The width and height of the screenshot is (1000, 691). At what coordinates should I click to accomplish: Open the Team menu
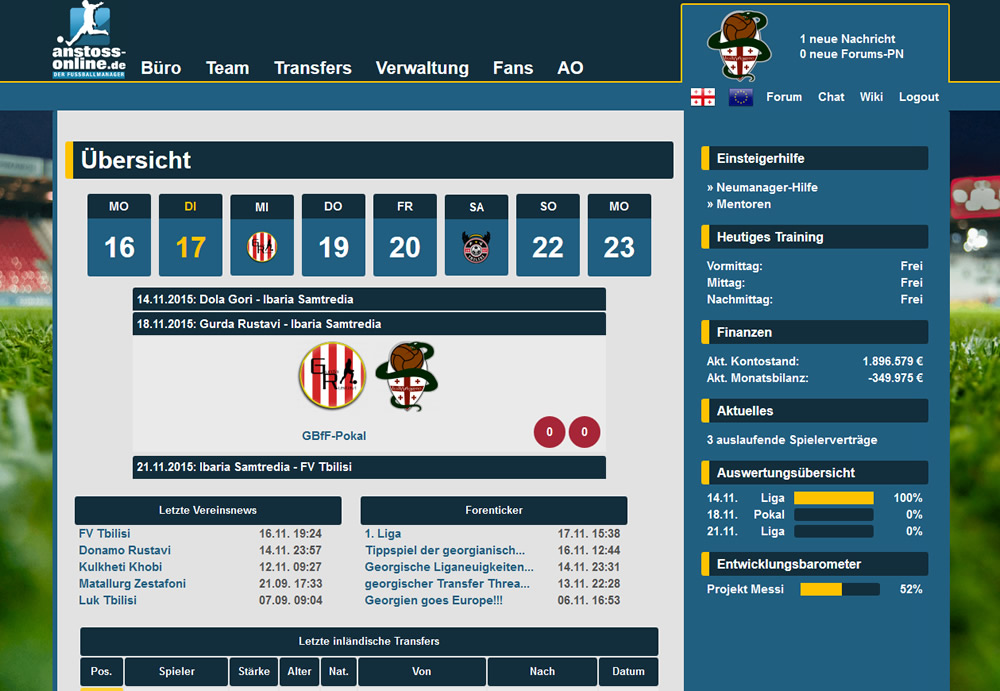(227, 68)
